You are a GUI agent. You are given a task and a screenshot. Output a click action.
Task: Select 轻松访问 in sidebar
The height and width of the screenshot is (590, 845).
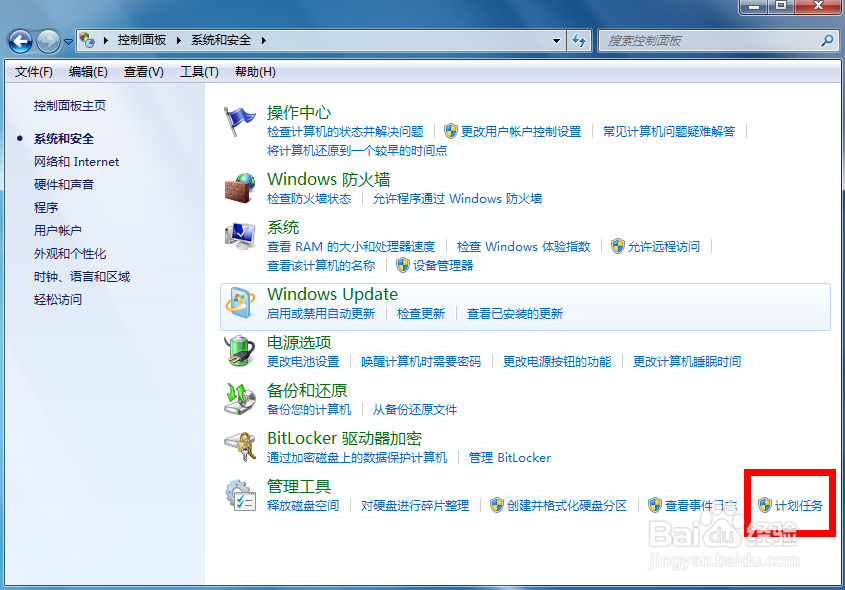point(58,300)
